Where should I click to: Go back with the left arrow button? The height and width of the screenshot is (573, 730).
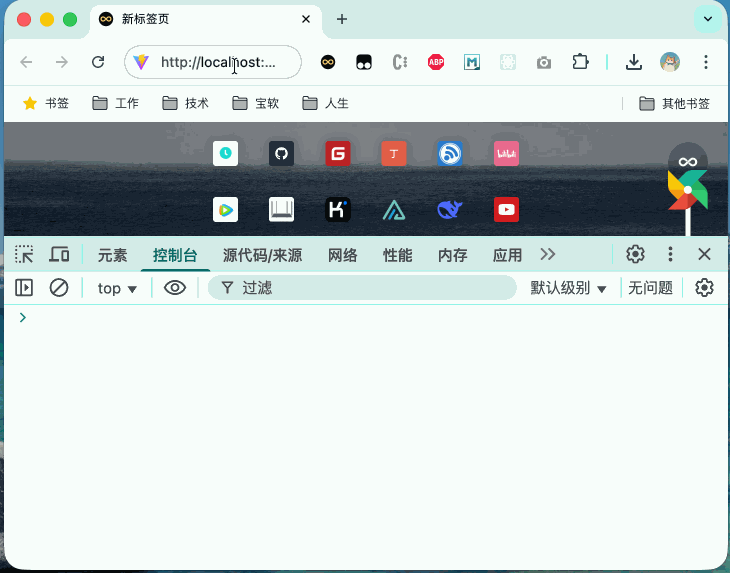point(26,62)
